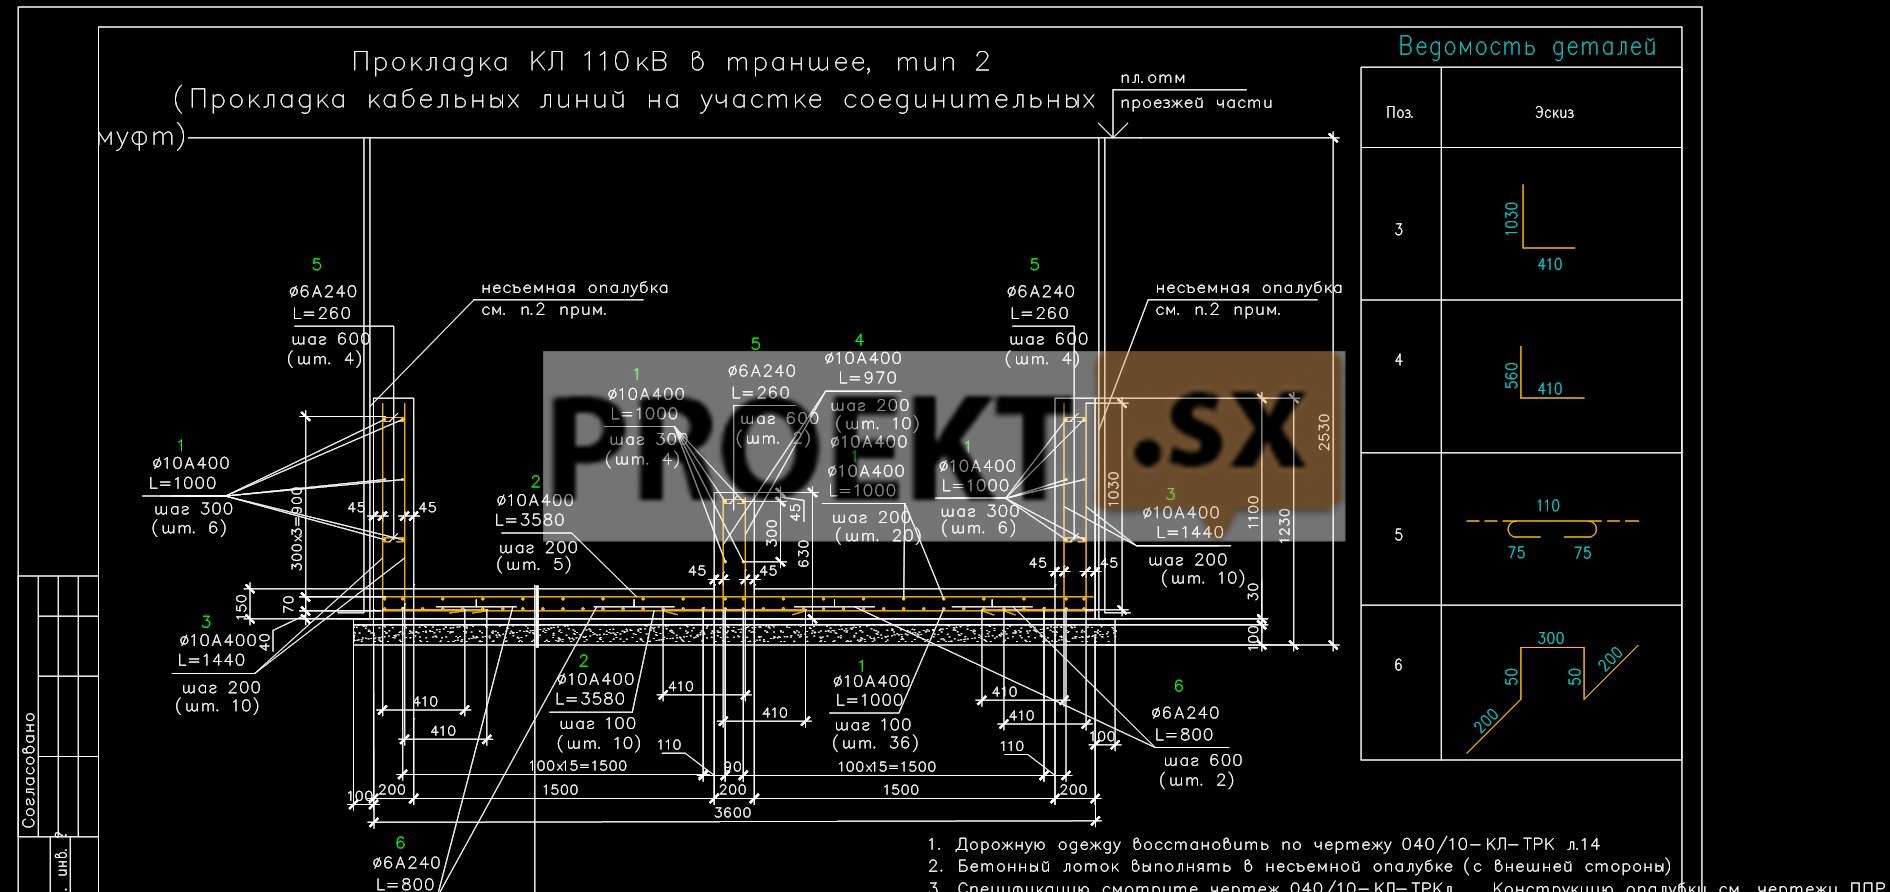Click the heading "Ведомость деталей"
Viewport: 1890px width, 892px height.
click(1527, 47)
